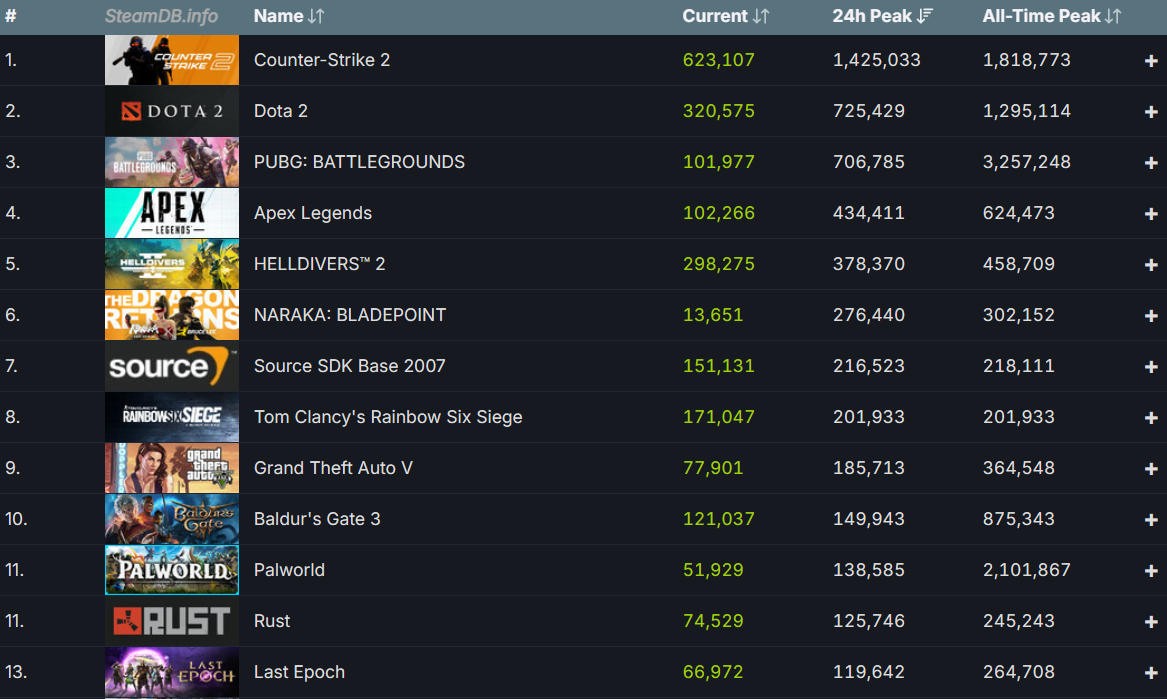Open NARAKA Bladepoint game thumbnail

point(172,315)
